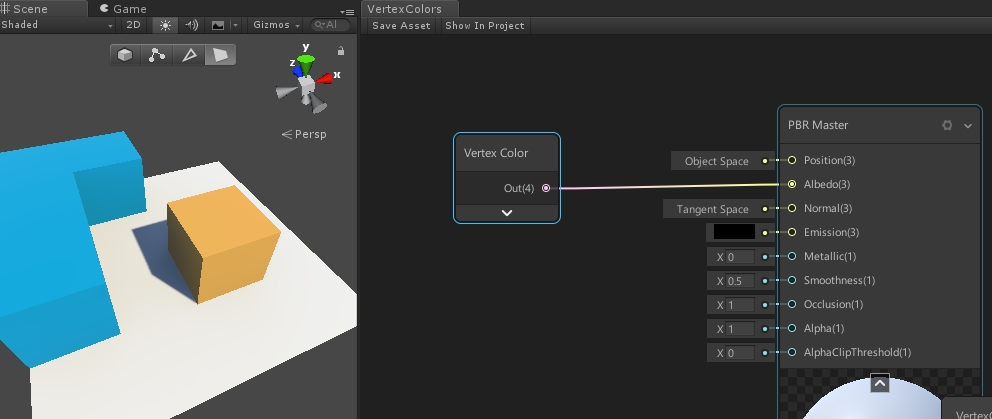Select ProBuilder Object selection mode cube icon
Screen dimensions: 992x419
click(x=125, y=55)
